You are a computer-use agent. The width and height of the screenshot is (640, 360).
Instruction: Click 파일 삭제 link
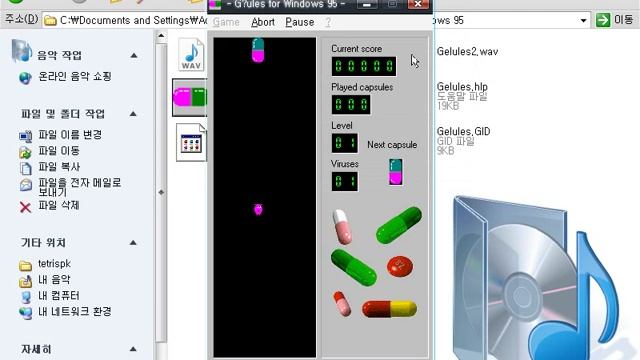(59, 205)
